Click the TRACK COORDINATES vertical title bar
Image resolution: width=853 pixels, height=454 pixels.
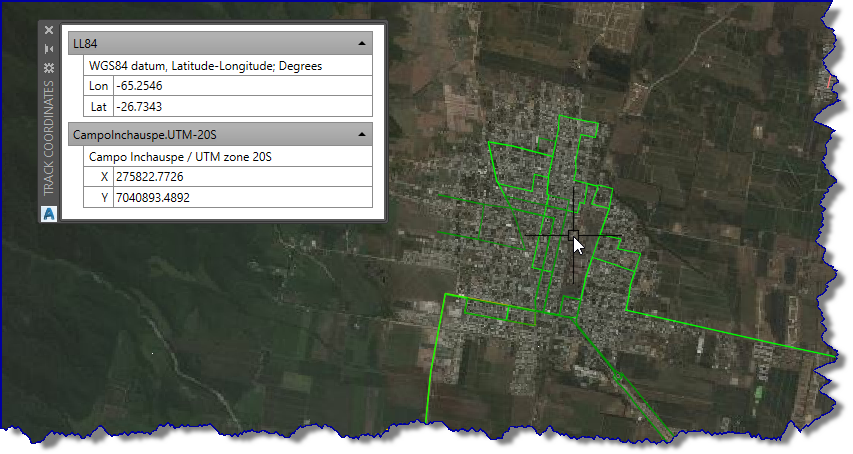coord(49,138)
